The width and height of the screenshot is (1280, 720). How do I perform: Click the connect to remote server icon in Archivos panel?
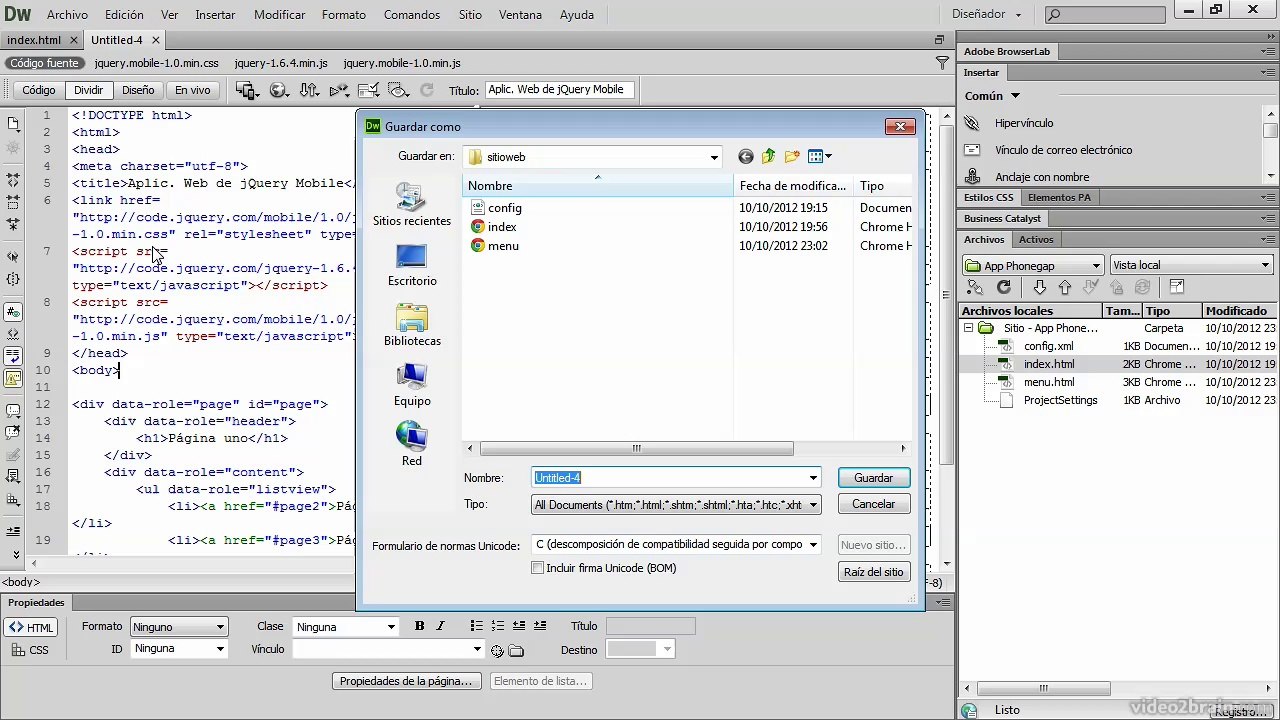coord(975,287)
